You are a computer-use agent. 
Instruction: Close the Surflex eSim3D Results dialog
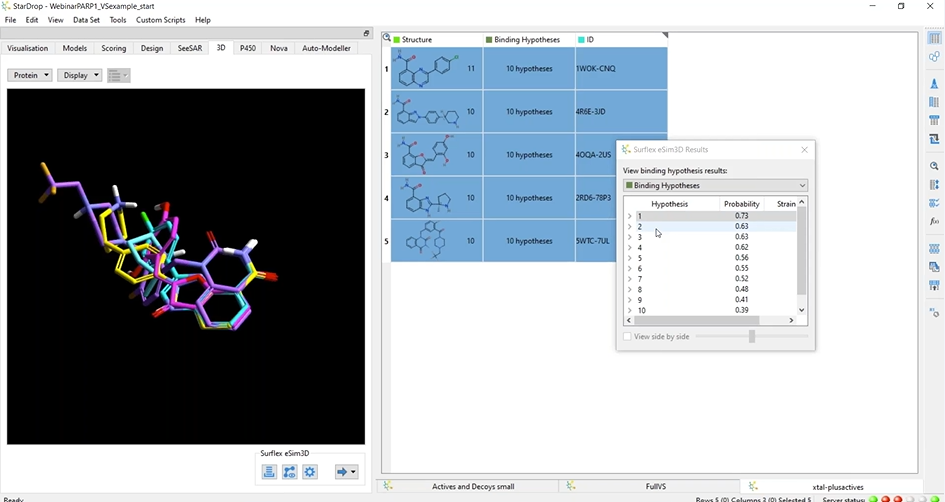pyautogui.click(x=804, y=150)
